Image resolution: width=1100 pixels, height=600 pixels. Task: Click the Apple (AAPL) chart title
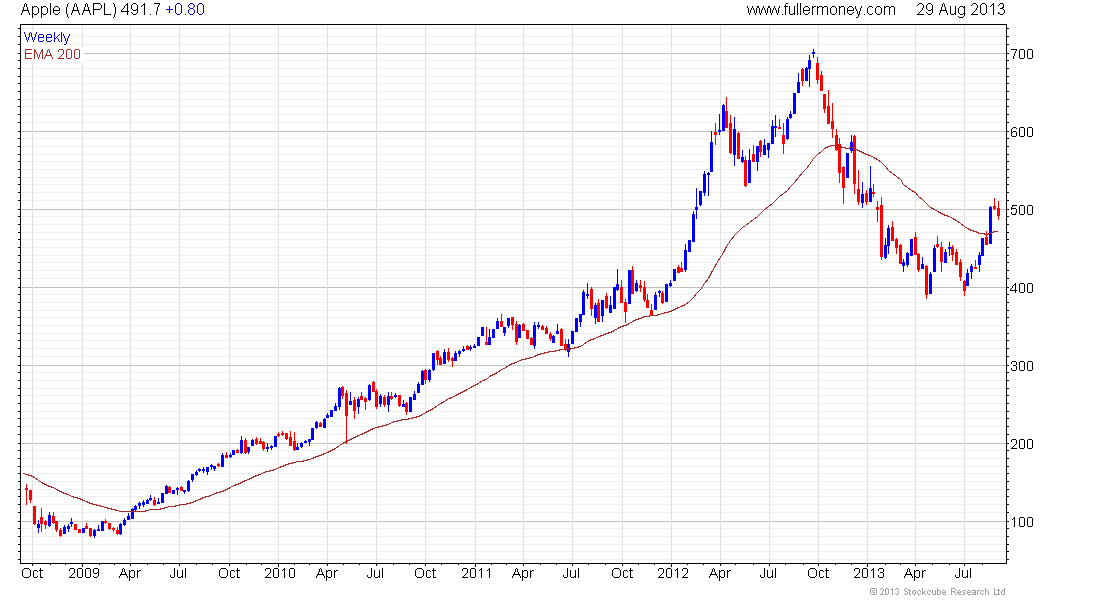(x=68, y=10)
